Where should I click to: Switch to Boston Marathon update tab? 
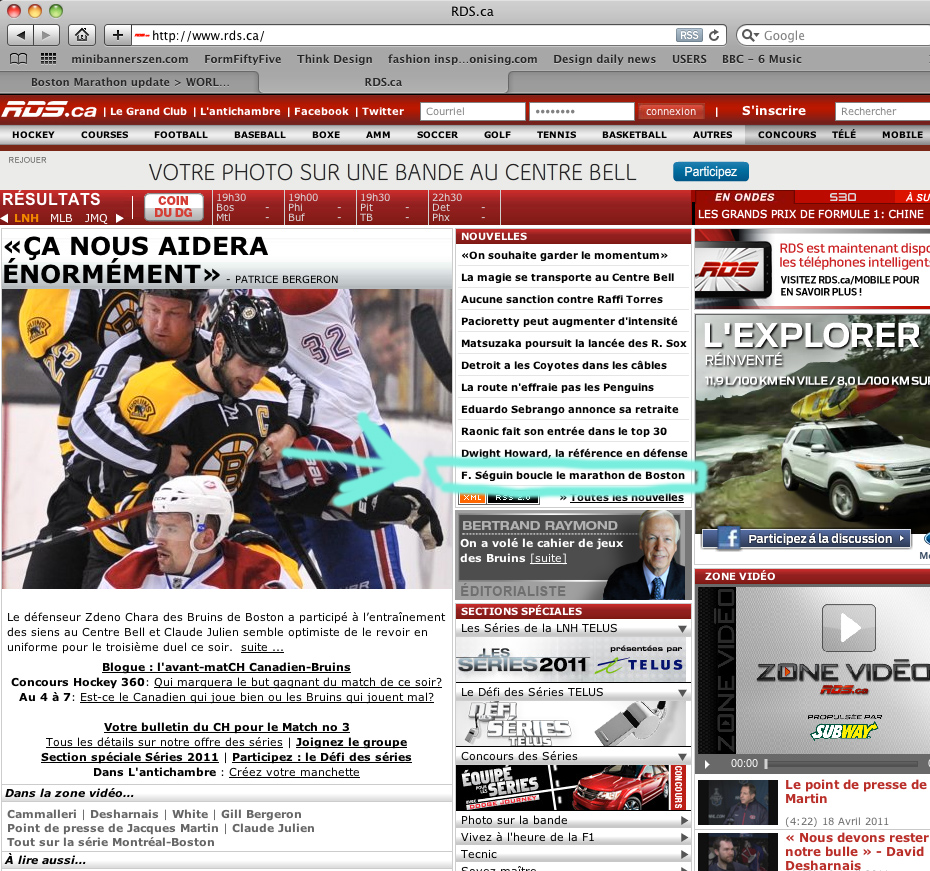click(130, 82)
